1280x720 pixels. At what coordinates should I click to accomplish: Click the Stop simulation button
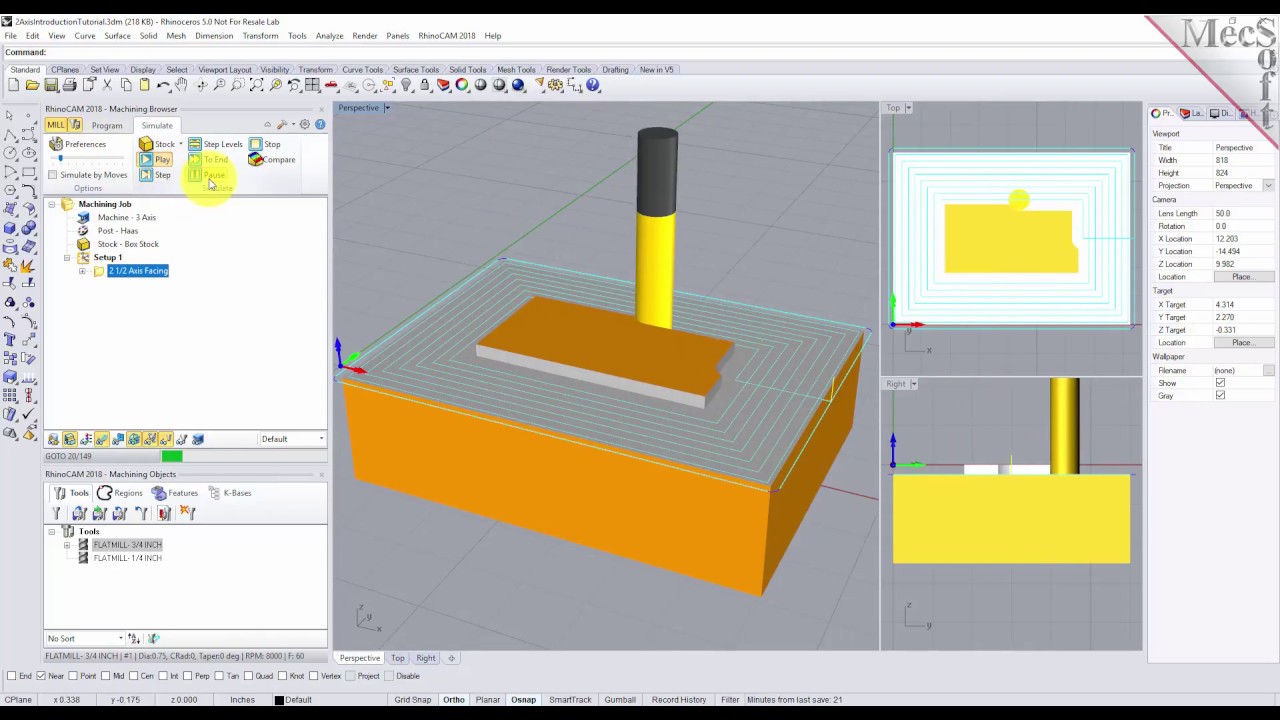coord(265,144)
